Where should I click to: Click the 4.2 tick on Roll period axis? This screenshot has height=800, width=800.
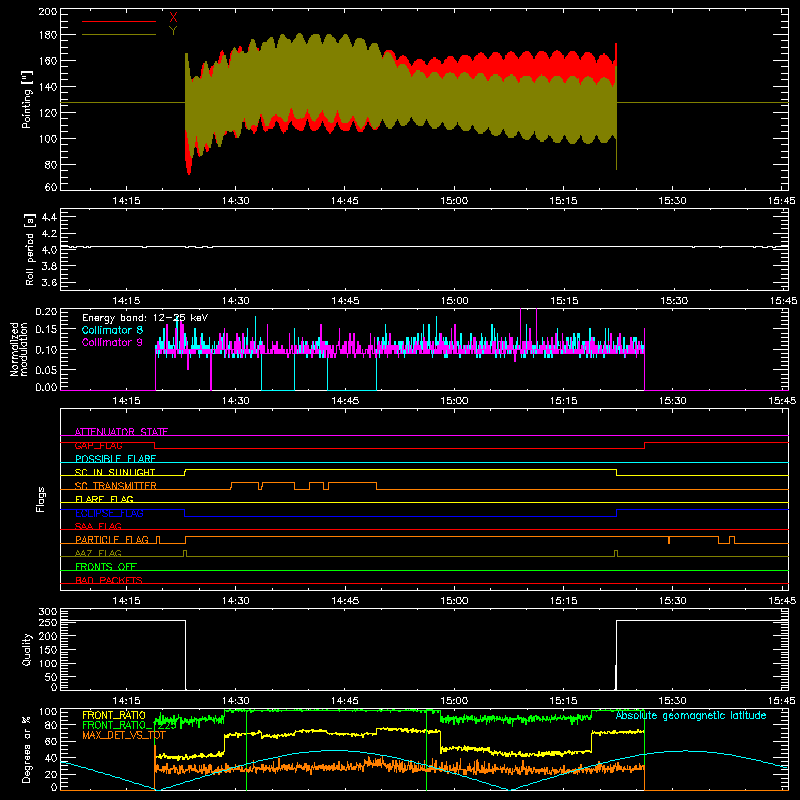point(49,234)
